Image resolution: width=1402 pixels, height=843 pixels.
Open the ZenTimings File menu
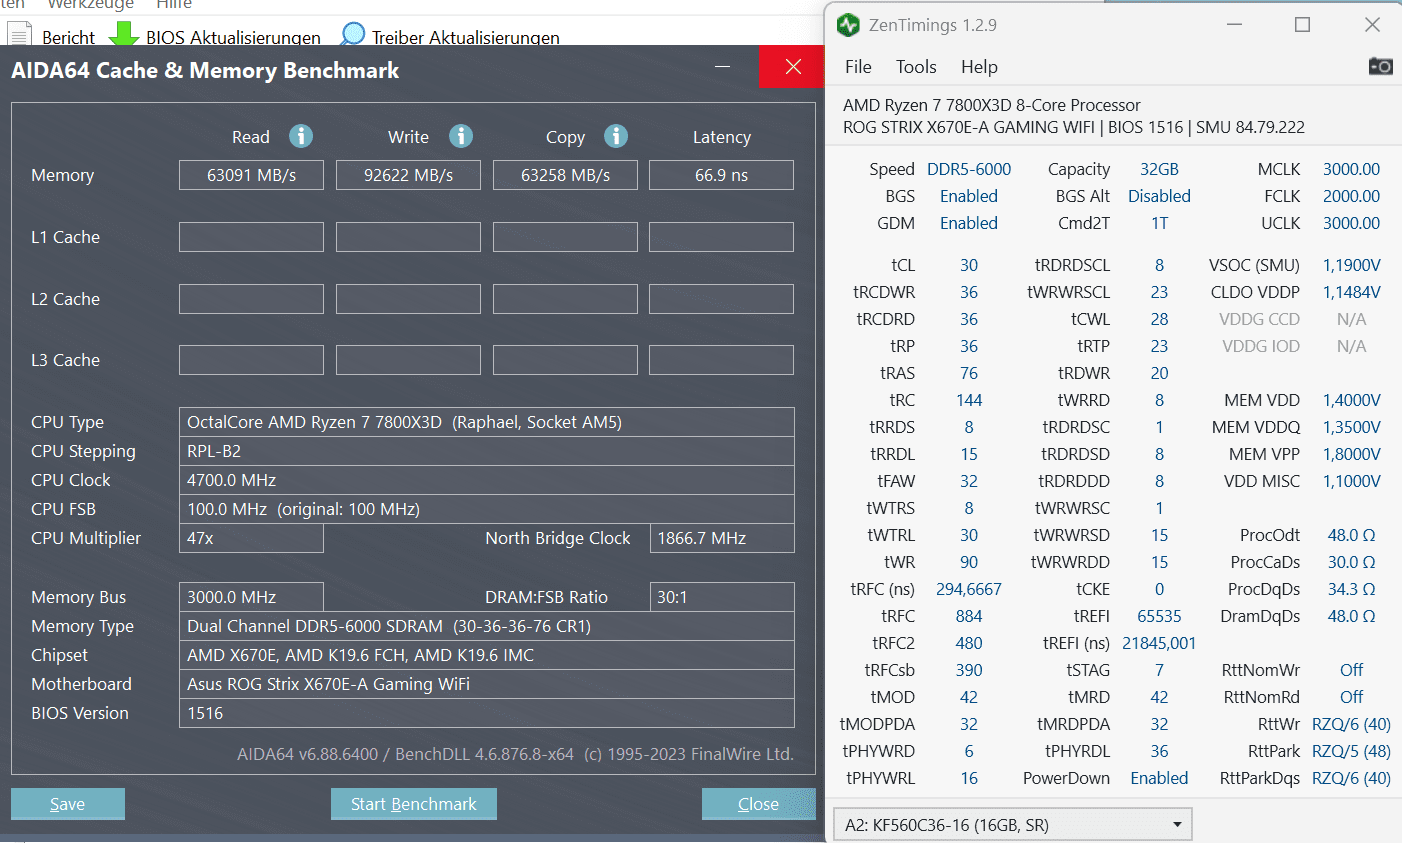(x=858, y=67)
